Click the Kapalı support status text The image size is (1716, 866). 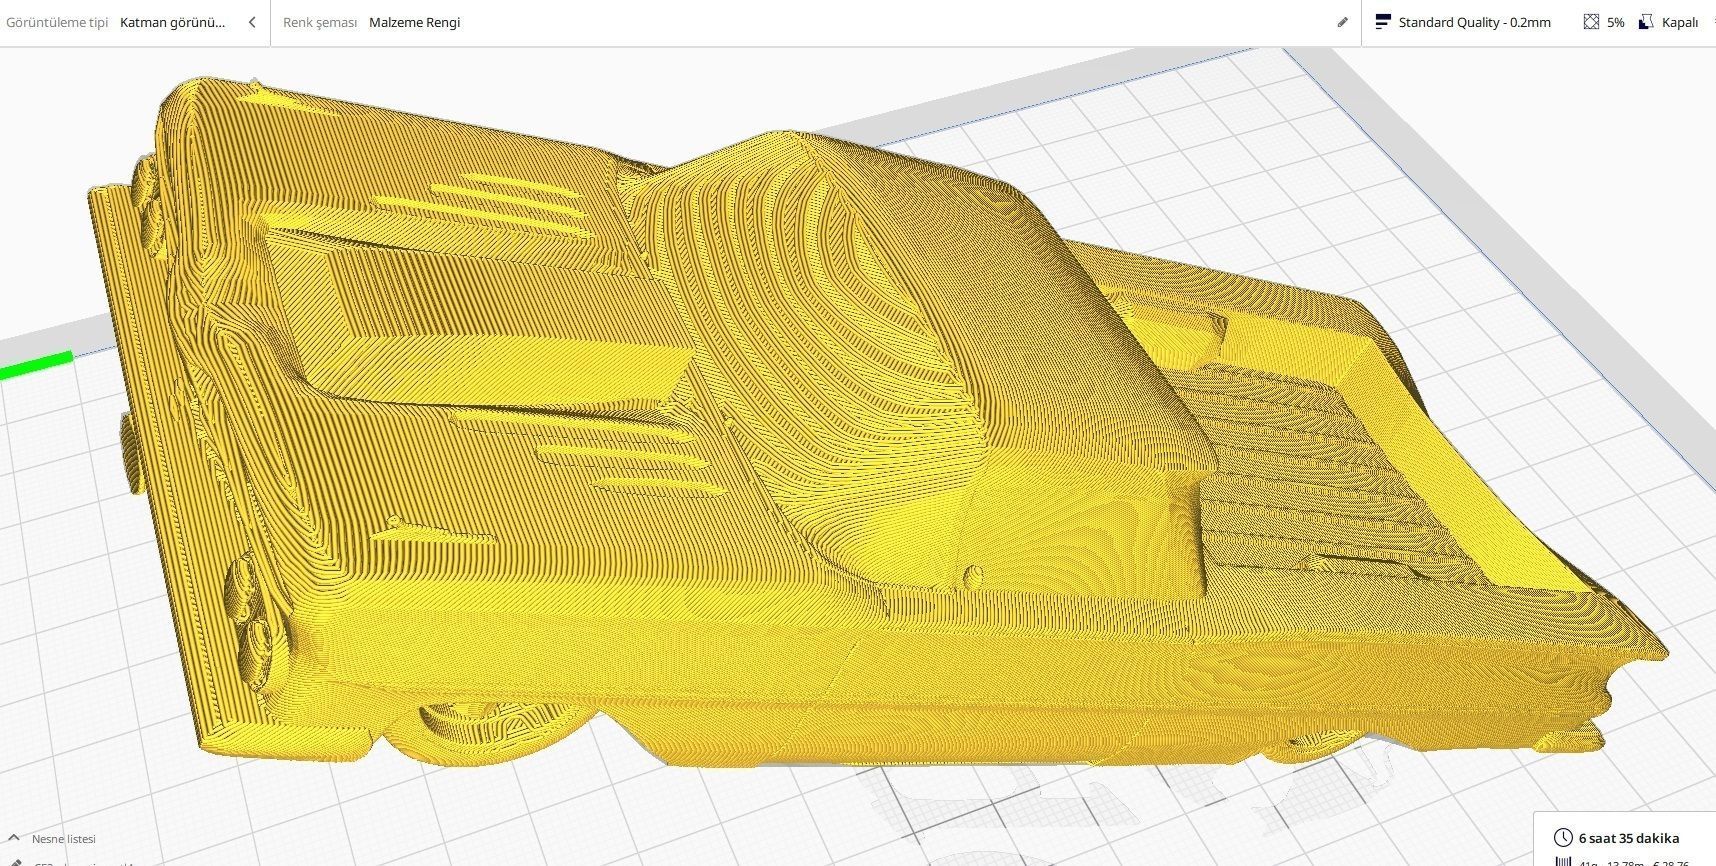click(1680, 22)
